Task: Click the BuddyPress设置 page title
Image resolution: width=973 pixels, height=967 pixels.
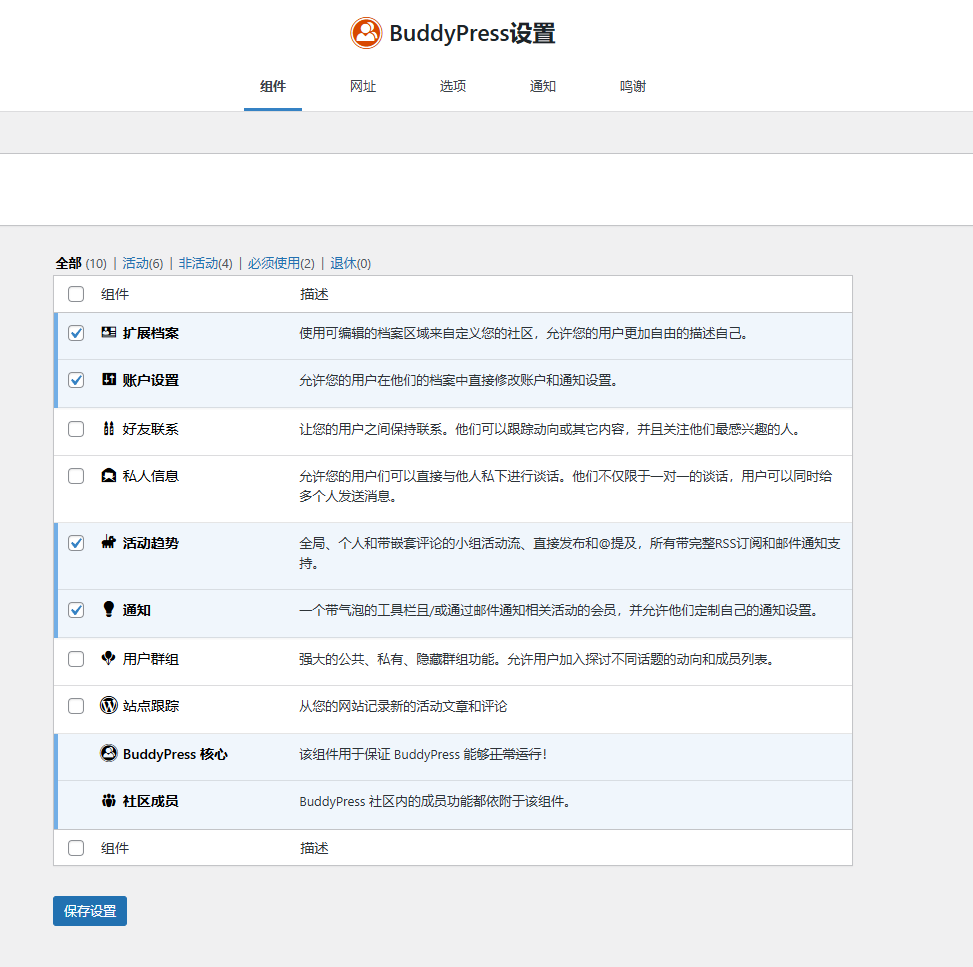Action: 472,33
